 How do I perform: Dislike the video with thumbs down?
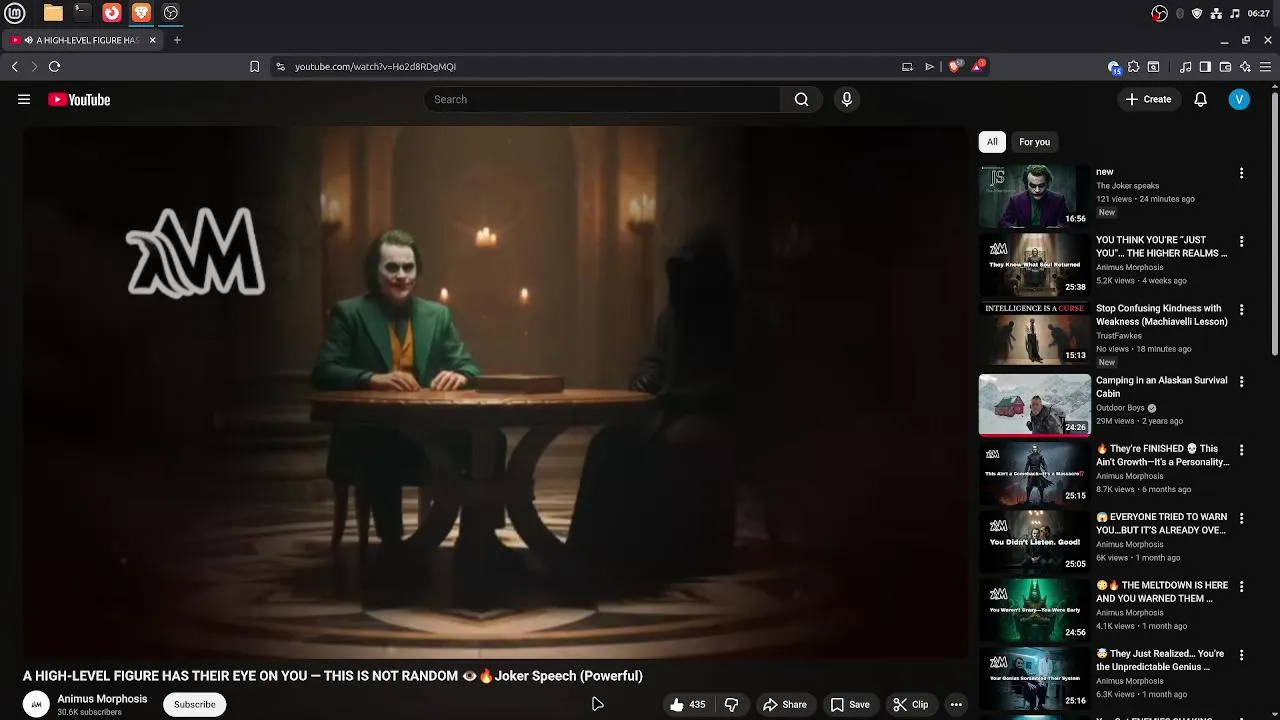coord(731,704)
